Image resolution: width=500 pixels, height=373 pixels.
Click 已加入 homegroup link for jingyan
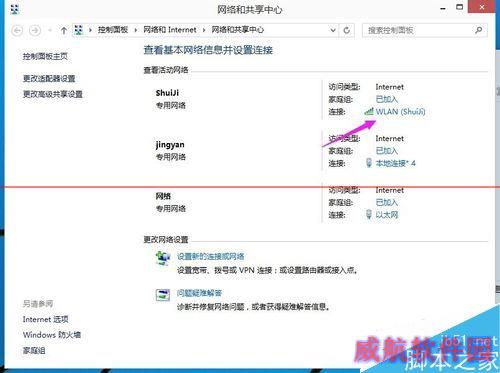pos(387,151)
